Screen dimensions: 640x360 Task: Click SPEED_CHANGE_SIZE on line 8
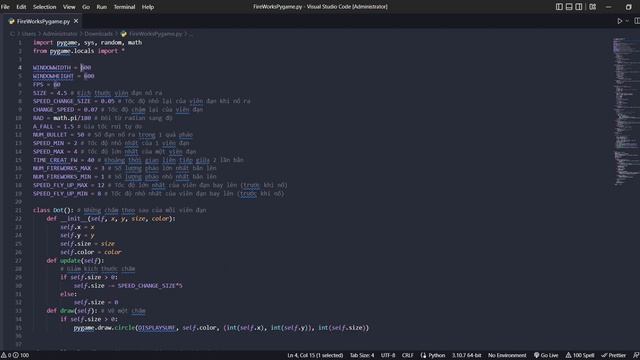point(62,101)
